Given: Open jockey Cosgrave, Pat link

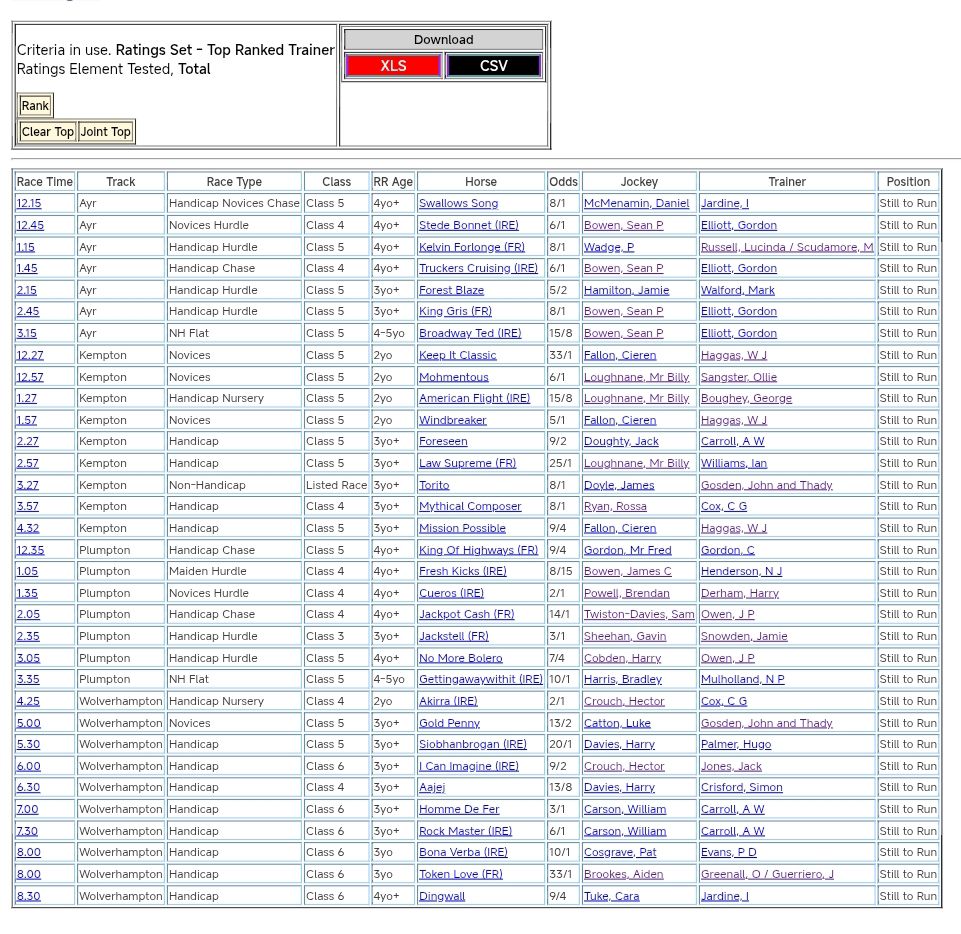Looking at the screenshot, I should coord(620,853).
